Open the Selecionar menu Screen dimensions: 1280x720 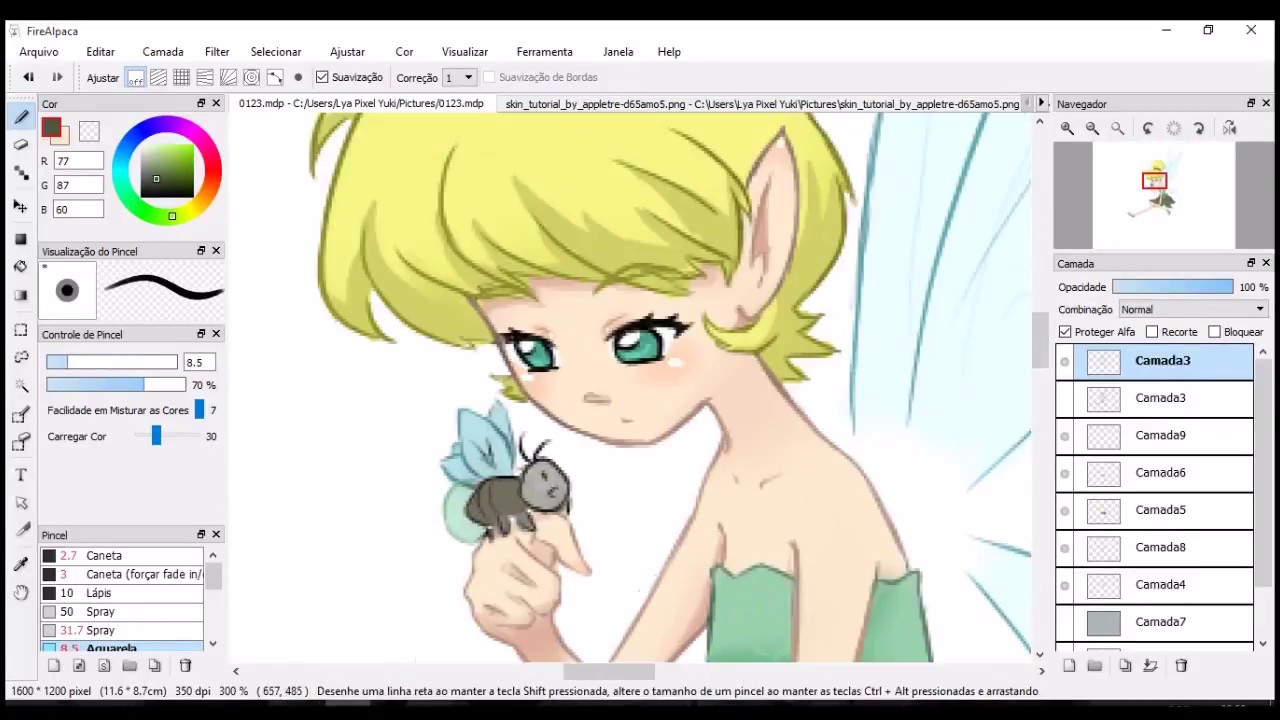(x=276, y=52)
